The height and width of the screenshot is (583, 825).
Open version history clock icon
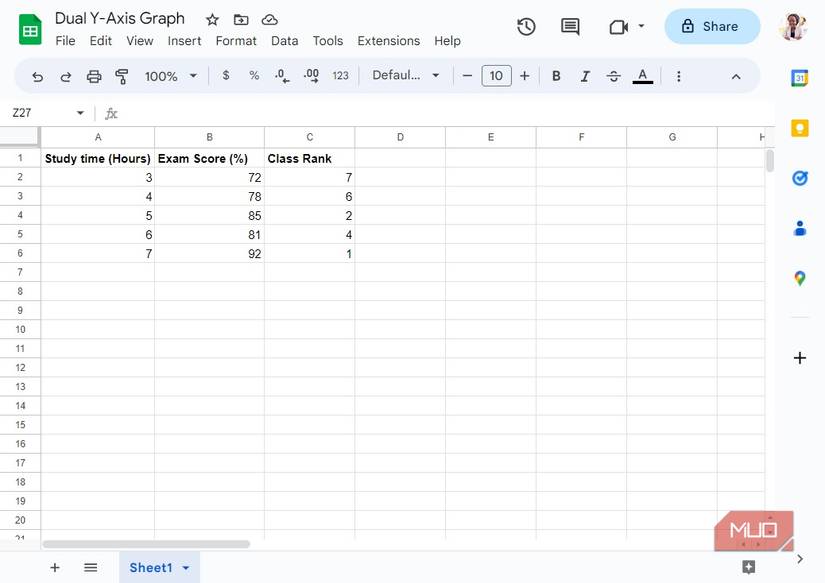[x=526, y=27]
